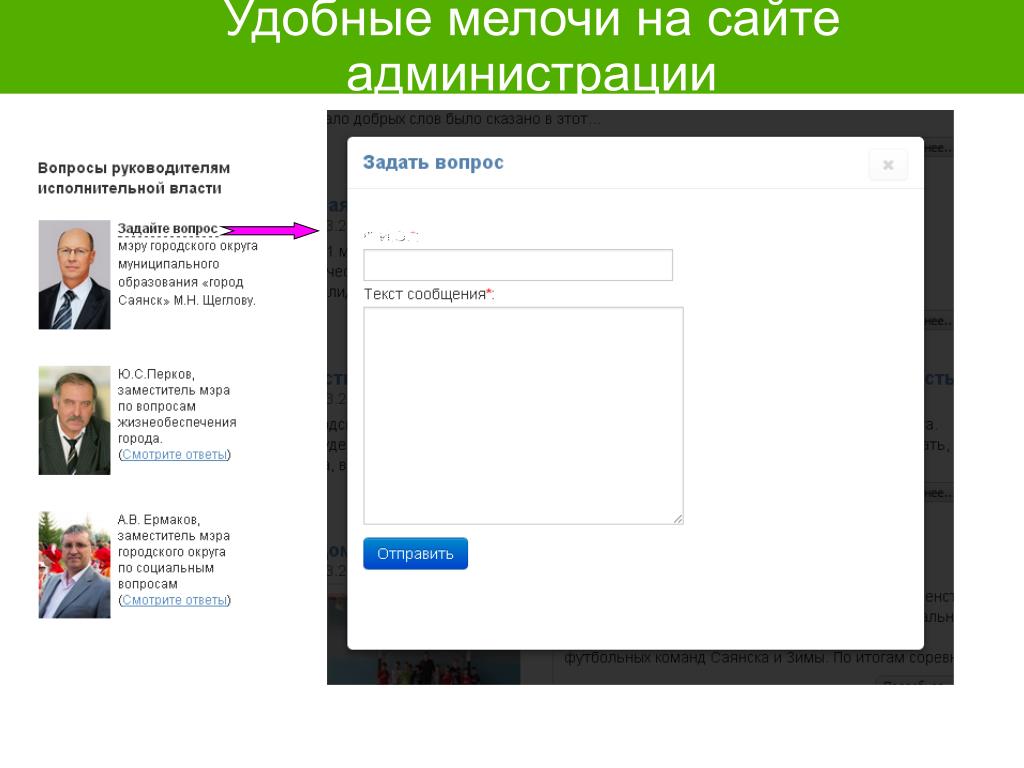Click into the Текст сообщения textarea
Viewport: 1024px width, 768px height.
[x=523, y=415]
